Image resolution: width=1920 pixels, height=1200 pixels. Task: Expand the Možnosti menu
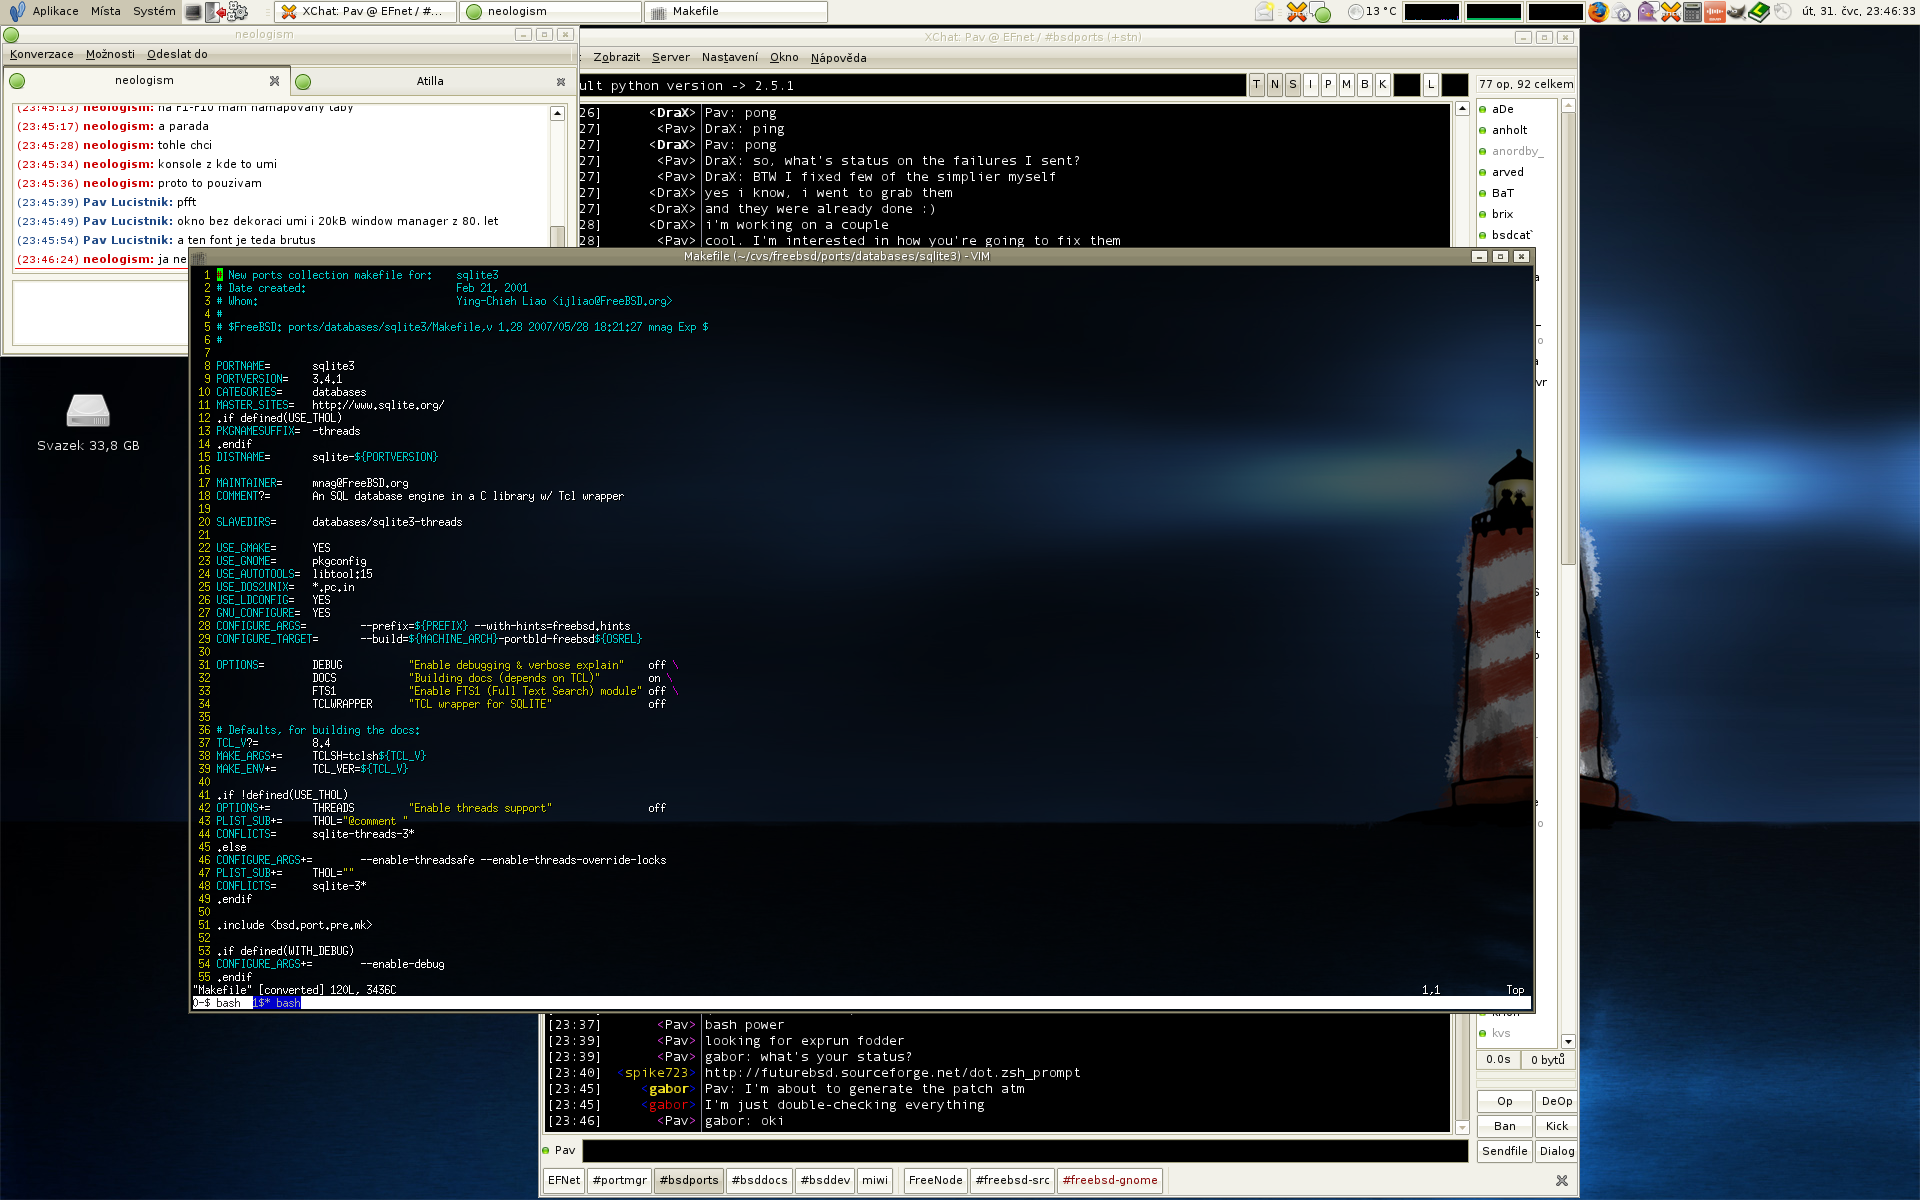click(110, 54)
